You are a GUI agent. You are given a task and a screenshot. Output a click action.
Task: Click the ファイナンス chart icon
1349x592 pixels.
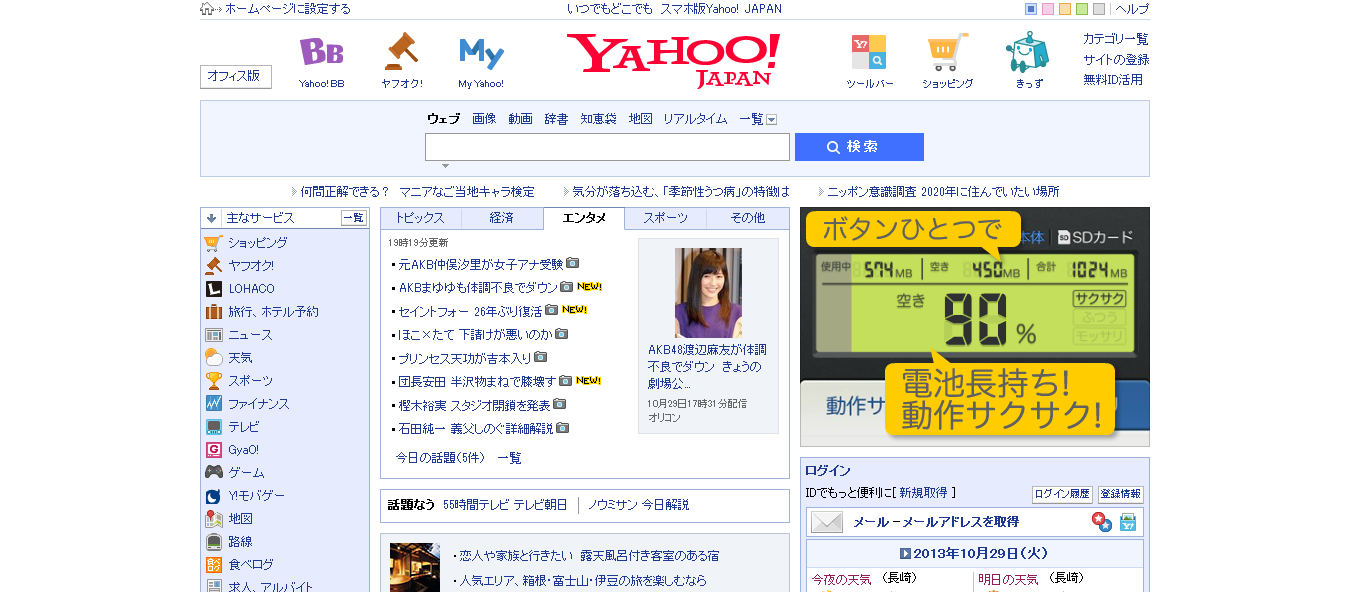pos(213,404)
